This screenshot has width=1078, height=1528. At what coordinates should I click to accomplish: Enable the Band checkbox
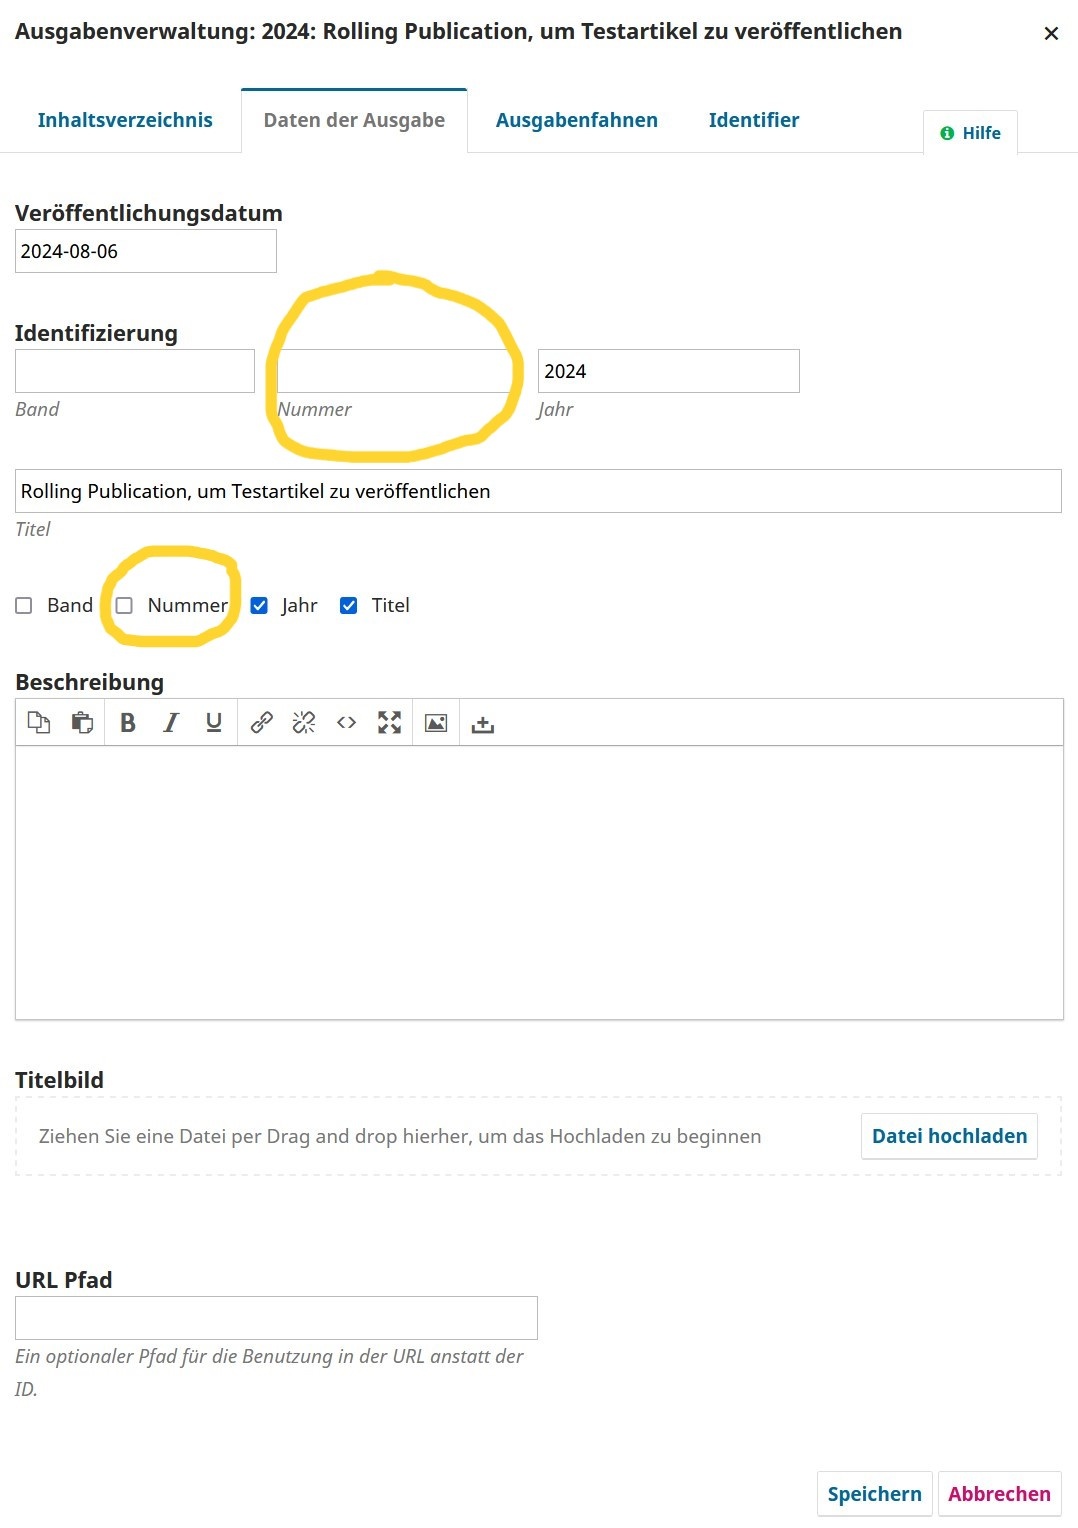point(24,606)
